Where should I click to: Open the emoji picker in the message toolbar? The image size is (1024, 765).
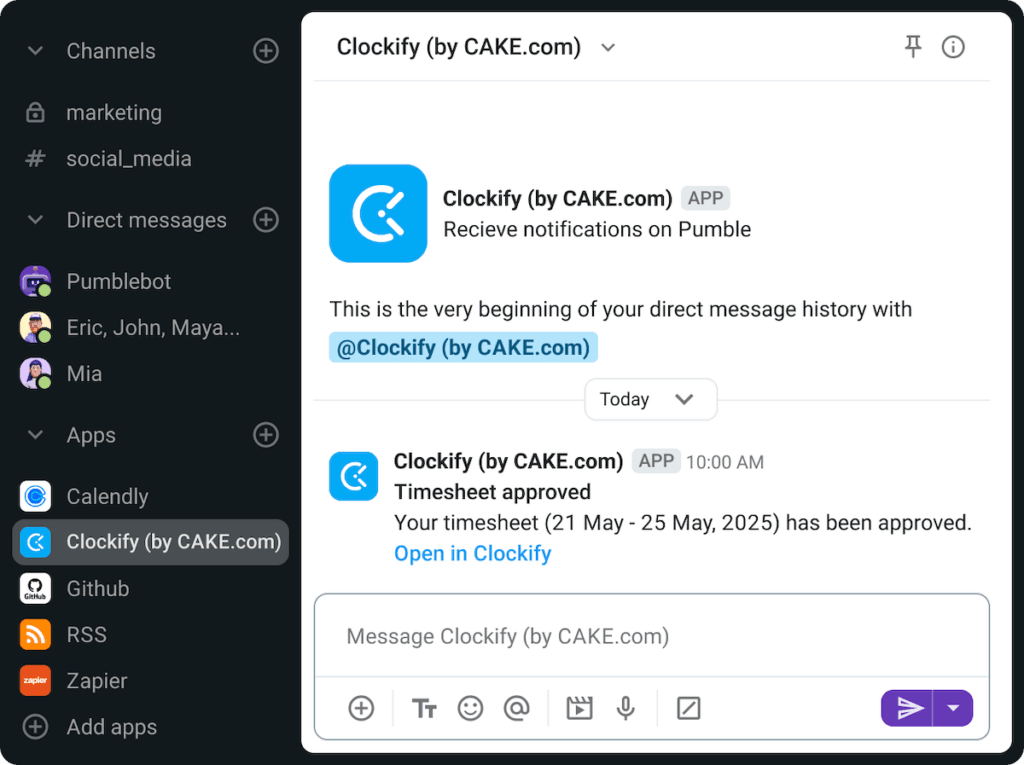pos(471,708)
